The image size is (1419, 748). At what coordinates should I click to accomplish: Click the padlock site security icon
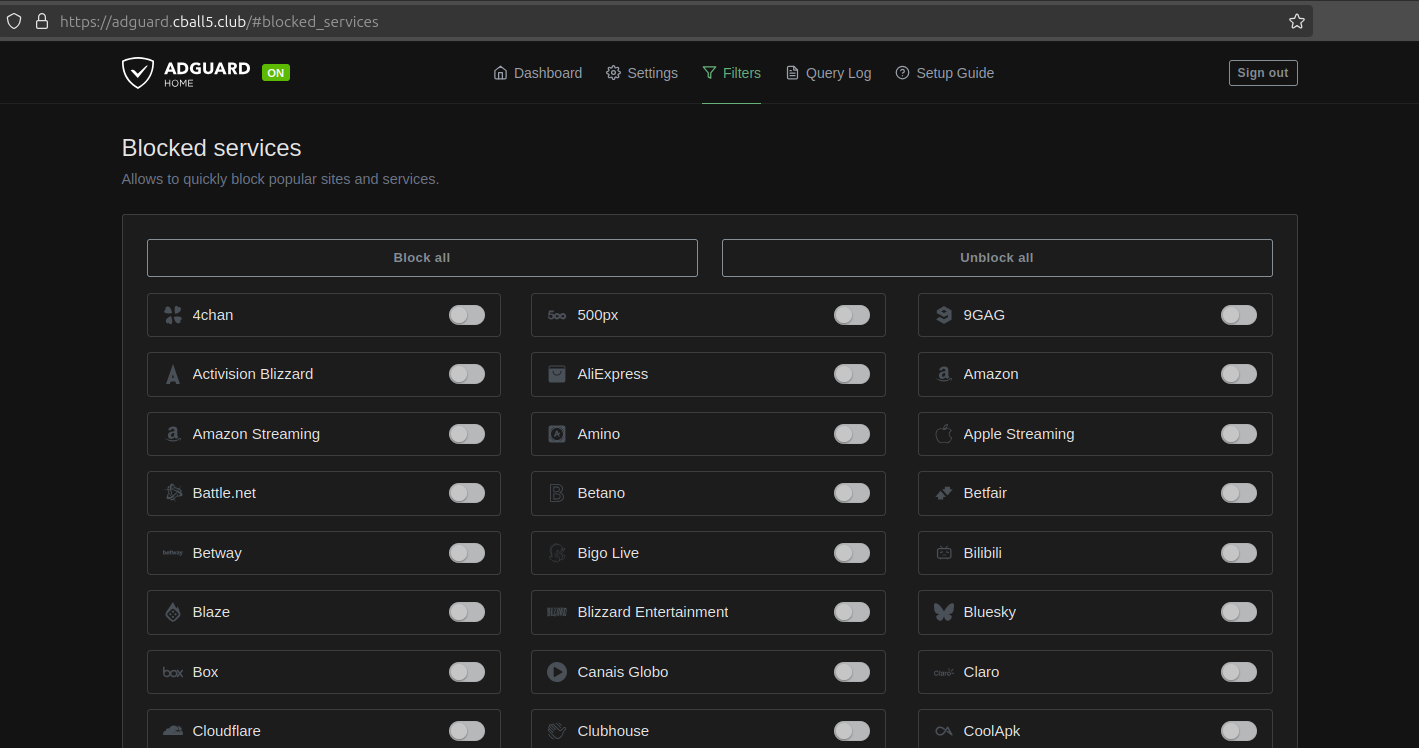[42, 21]
